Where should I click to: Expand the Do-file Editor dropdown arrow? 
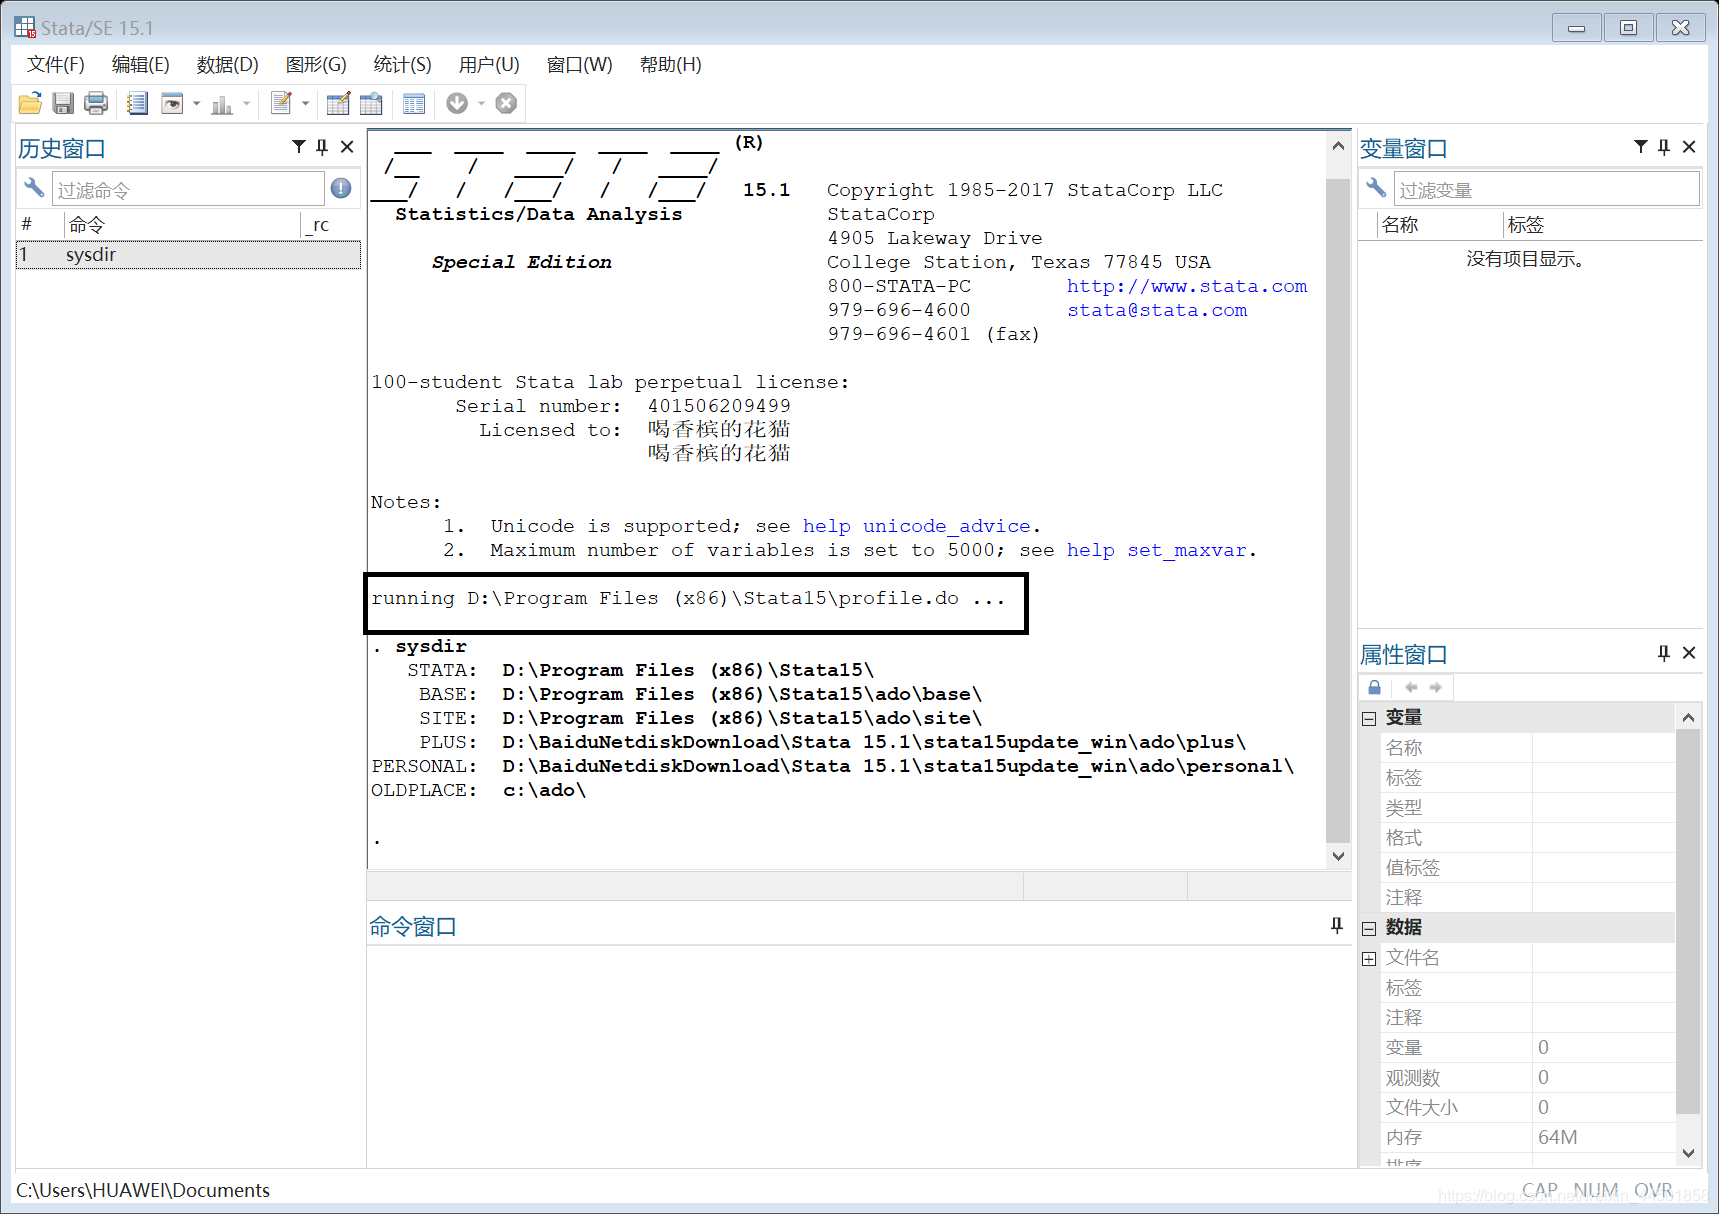(x=305, y=103)
